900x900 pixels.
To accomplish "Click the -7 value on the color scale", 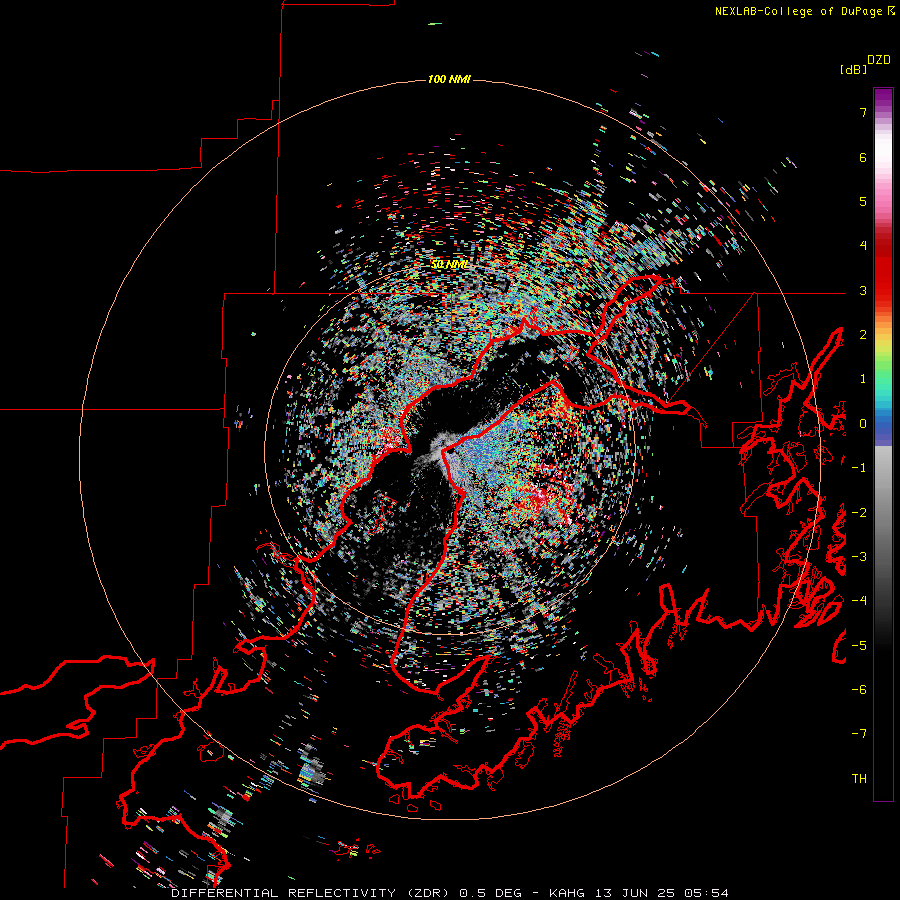I will (x=859, y=734).
